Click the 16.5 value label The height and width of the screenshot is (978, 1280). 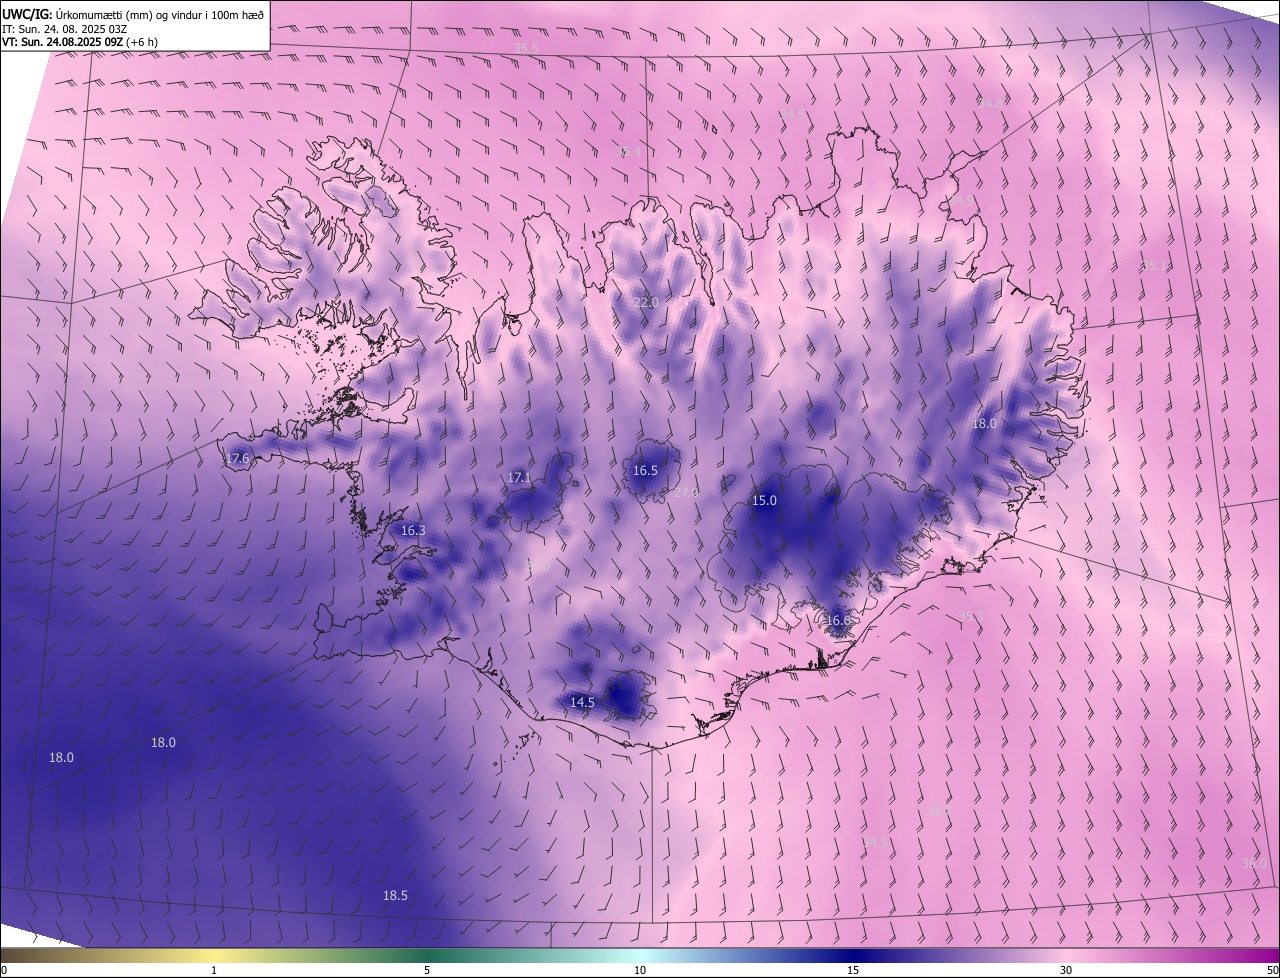click(645, 470)
